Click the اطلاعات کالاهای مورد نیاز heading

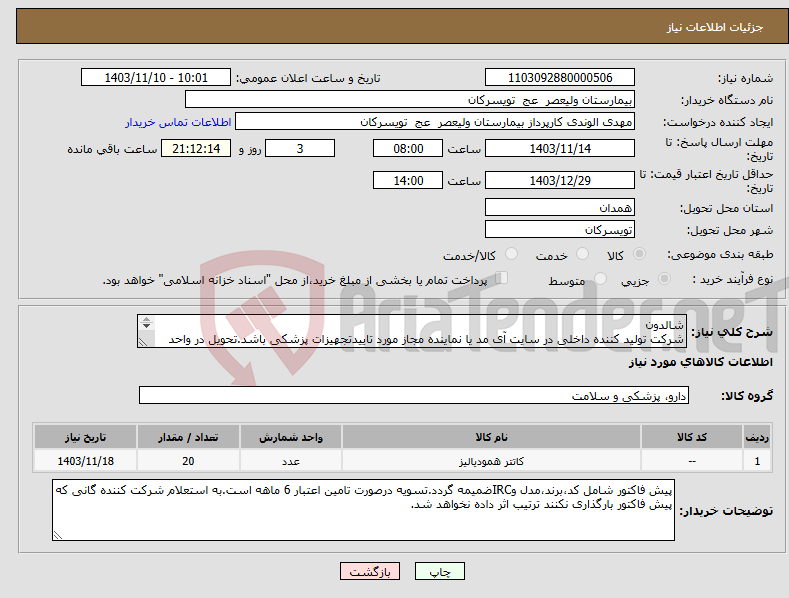(700, 362)
